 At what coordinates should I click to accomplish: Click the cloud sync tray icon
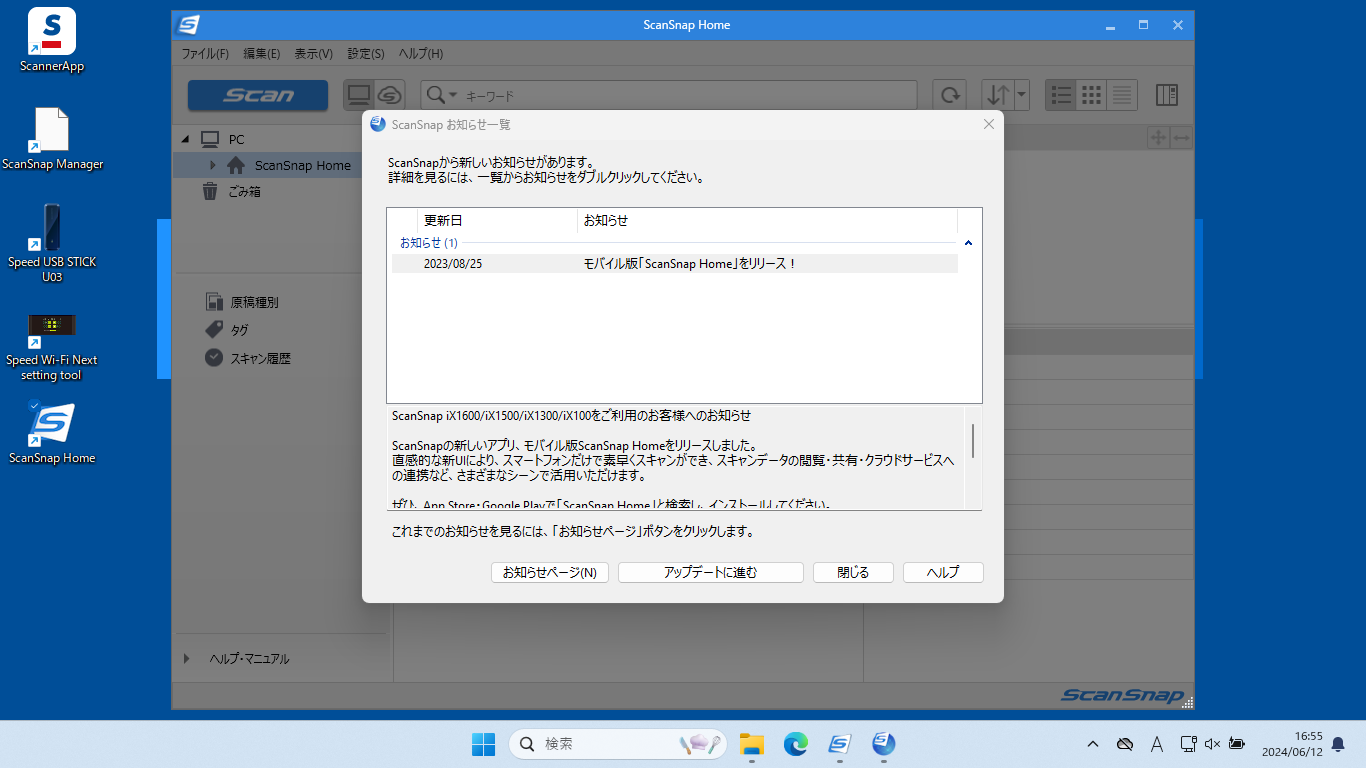1125,744
